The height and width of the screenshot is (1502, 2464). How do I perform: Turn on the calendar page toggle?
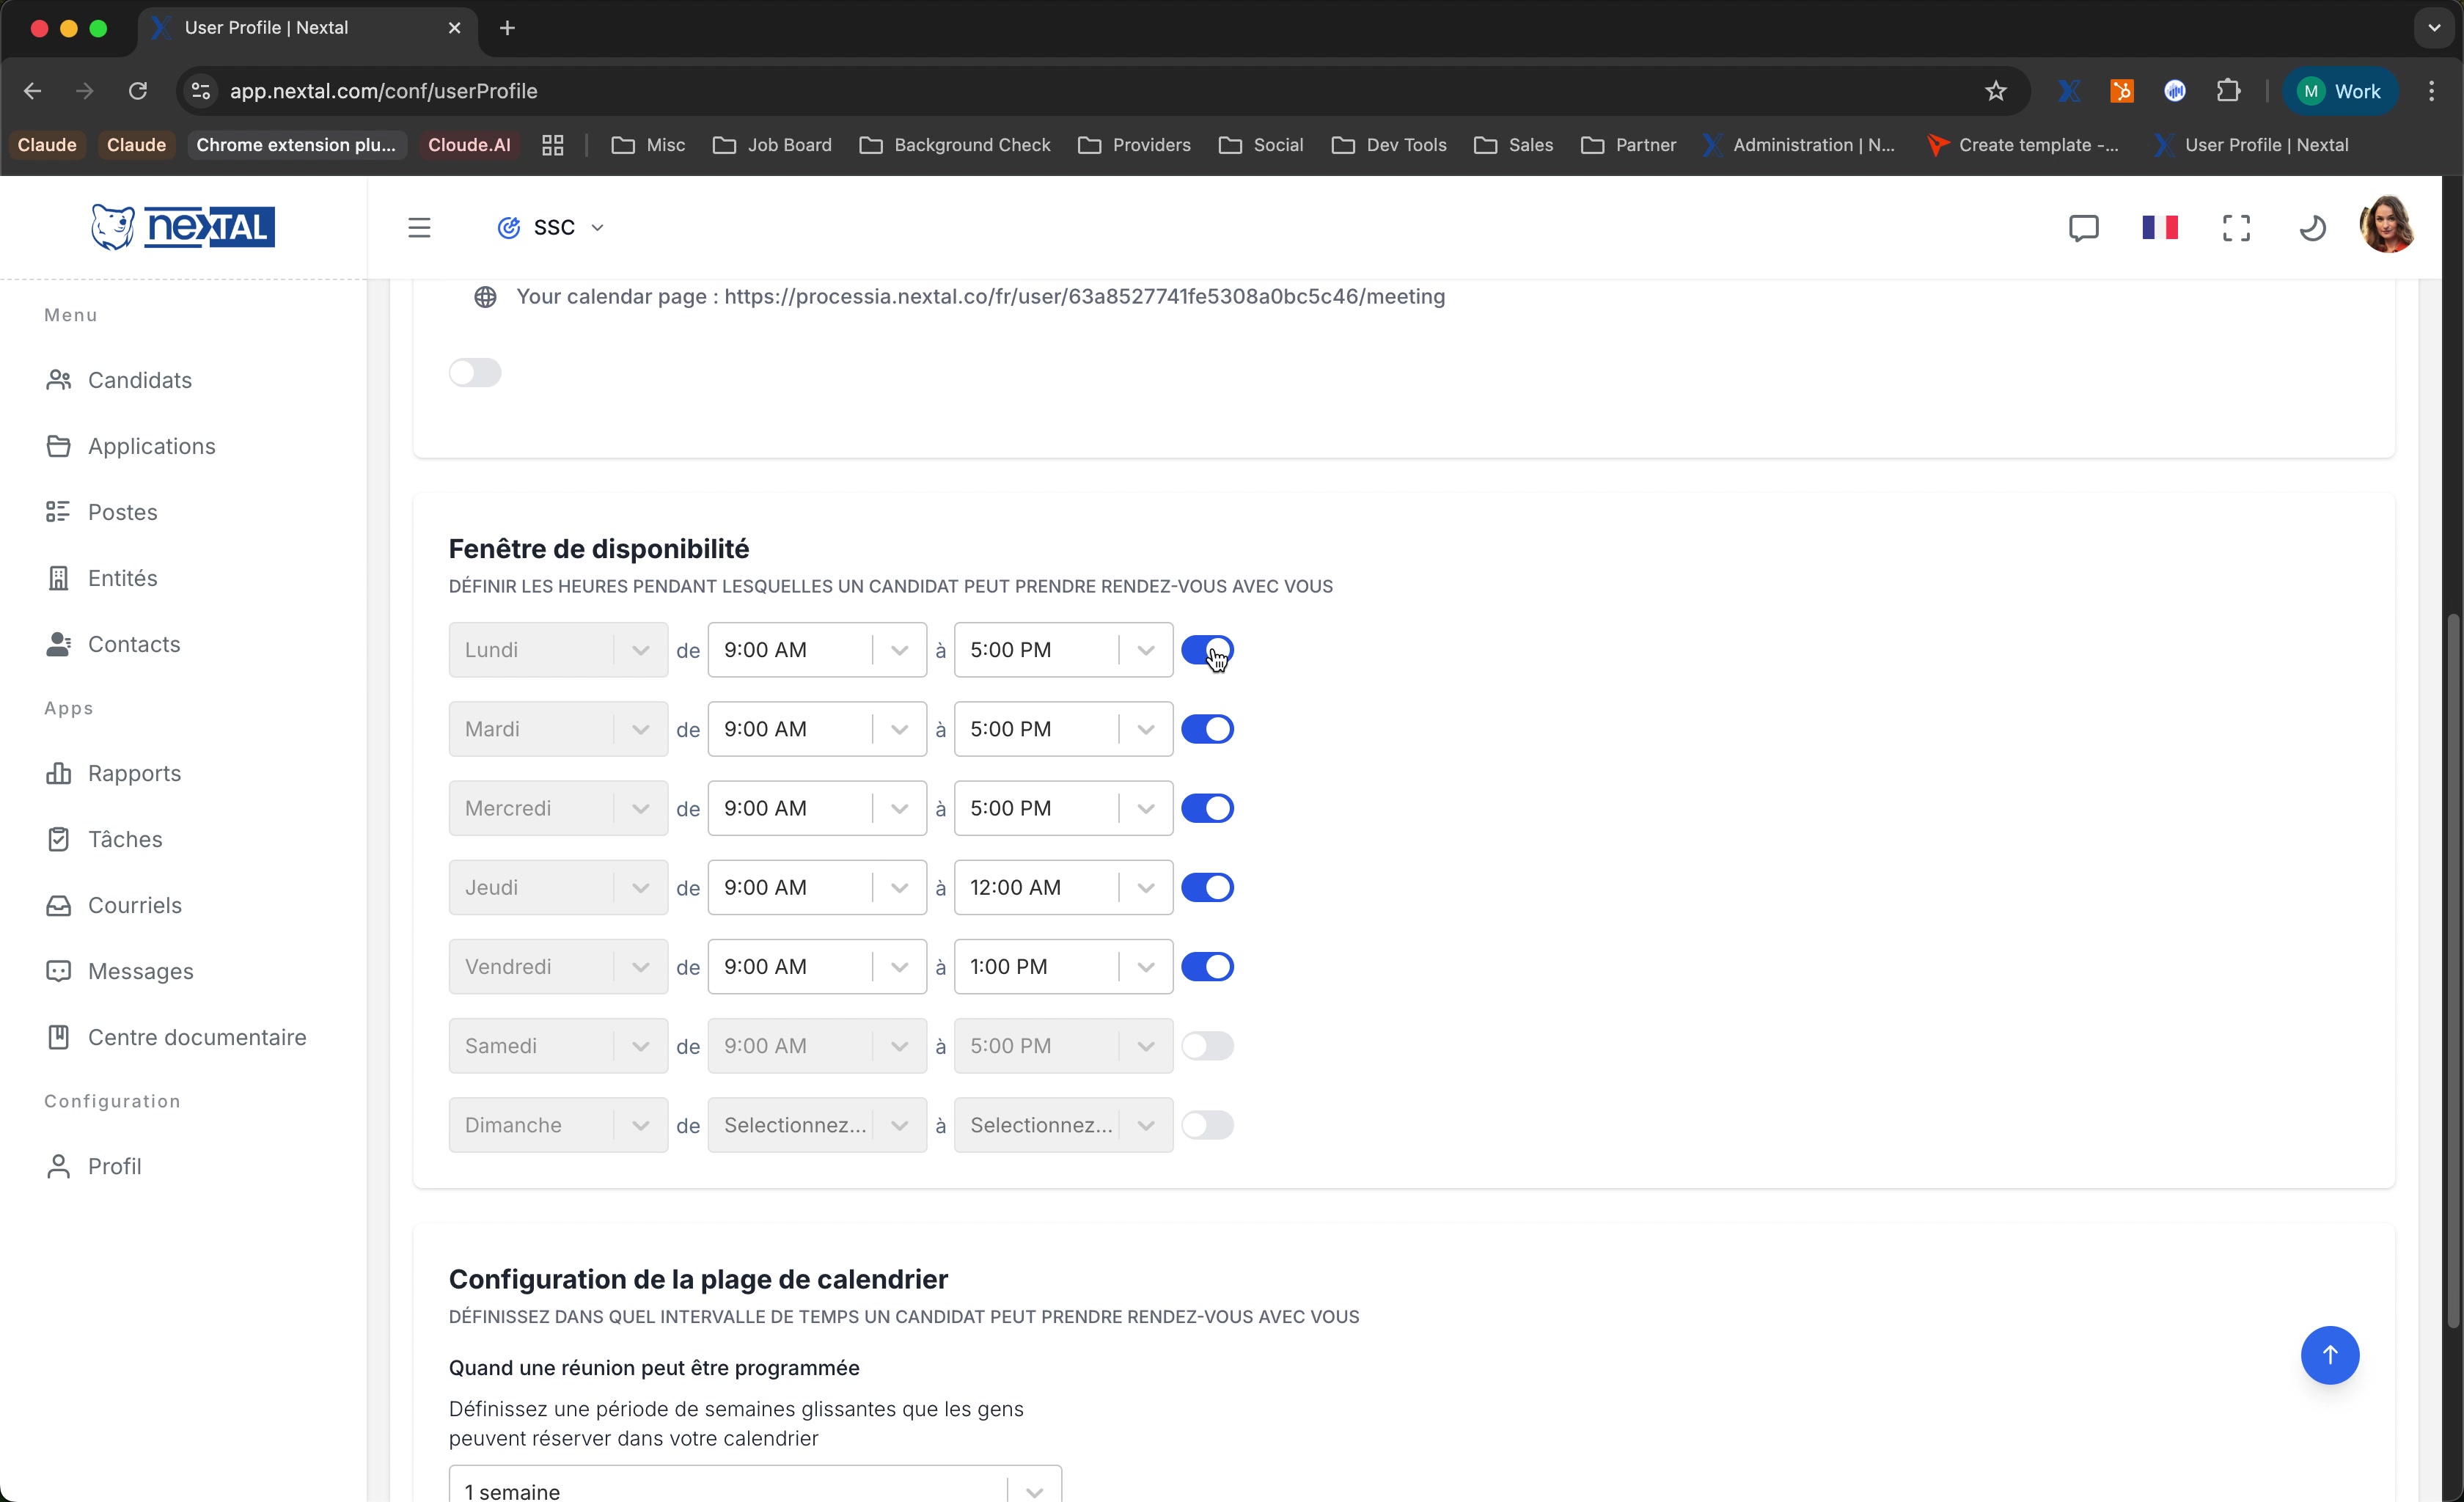point(475,373)
